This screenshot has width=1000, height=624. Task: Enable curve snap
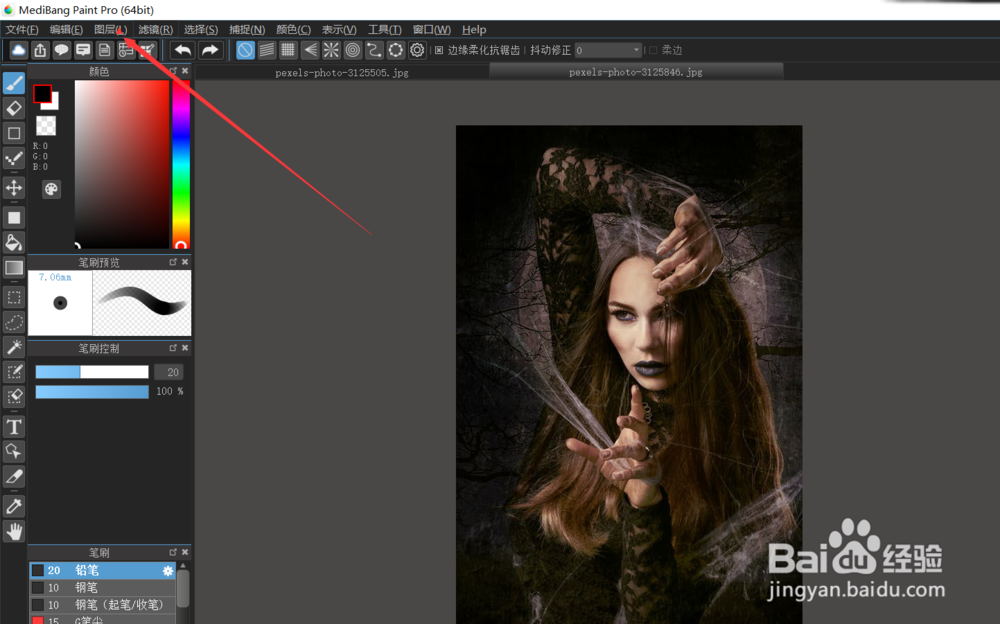pos(374,50)
